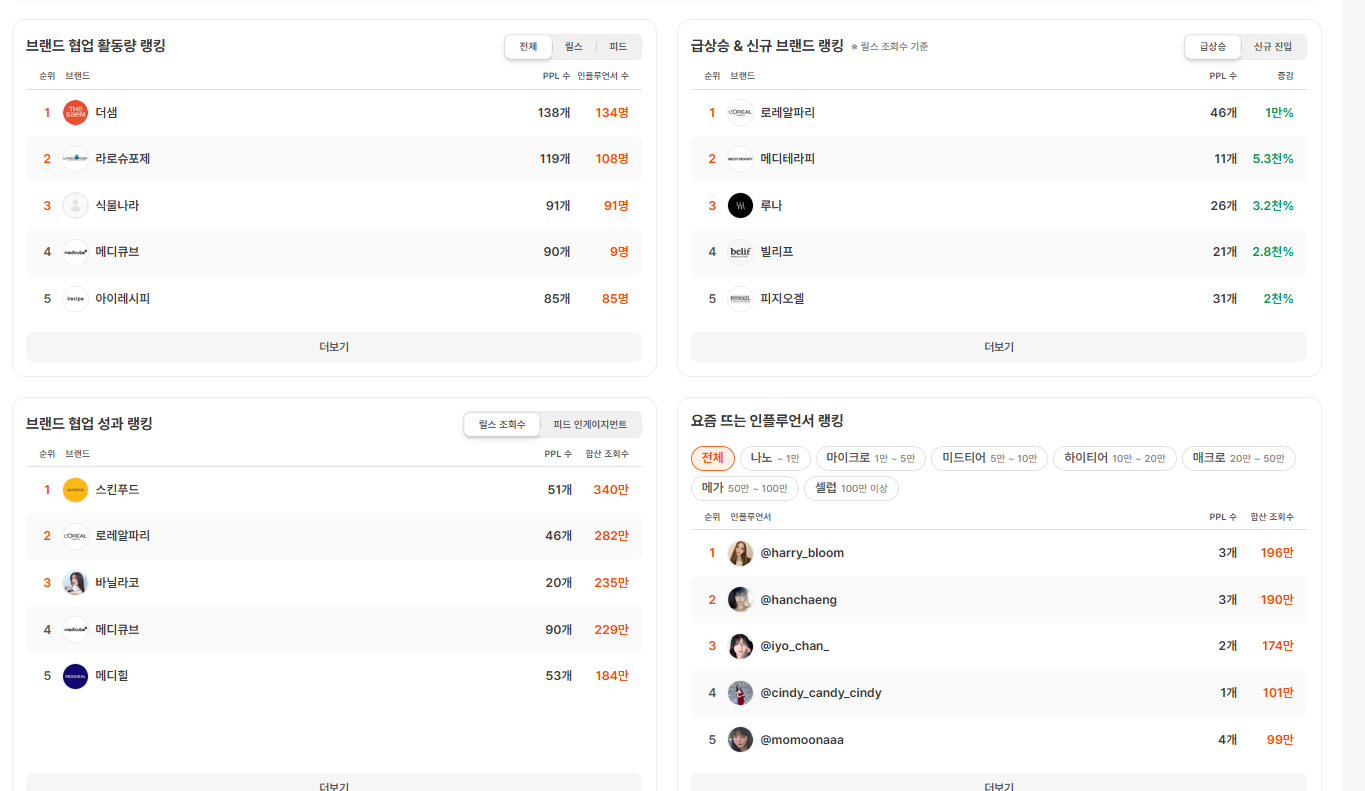1365x791 pixels.
Task: Click the 루나 brand name
Action: (x=771, y=206)
